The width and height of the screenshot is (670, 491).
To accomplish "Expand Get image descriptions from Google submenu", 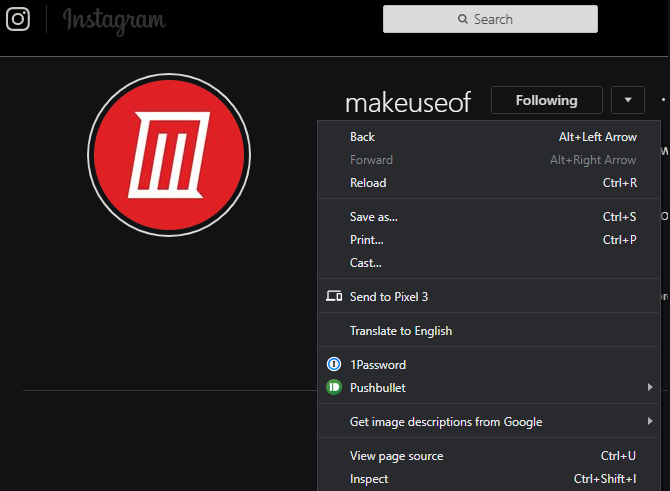I will point(650,422).
